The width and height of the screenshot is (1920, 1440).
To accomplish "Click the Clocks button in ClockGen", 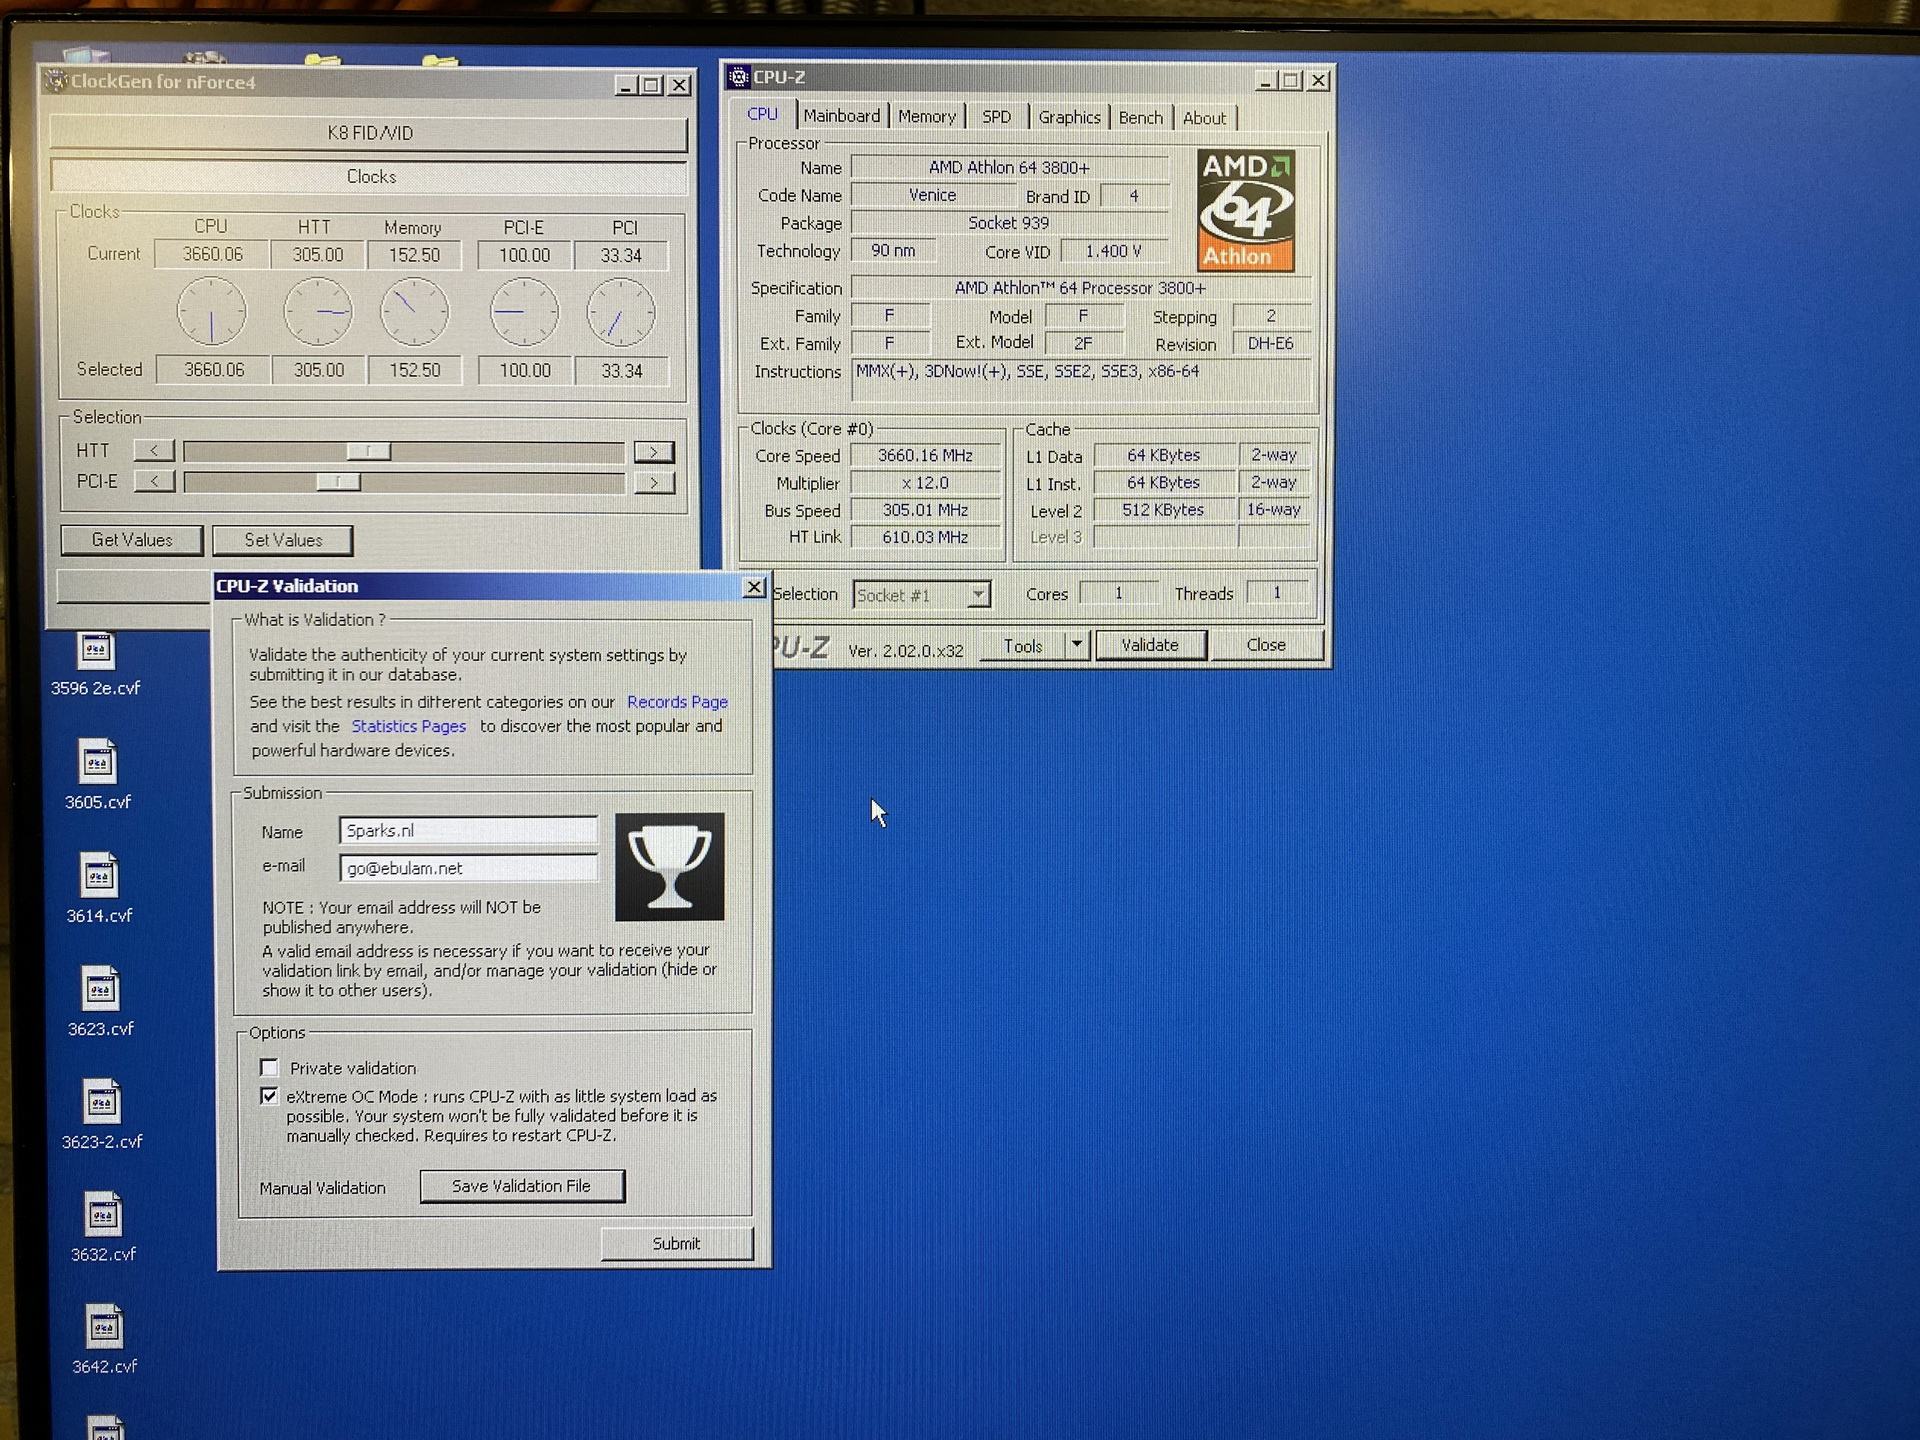I will pyautogui.click(x=370, y=177).
